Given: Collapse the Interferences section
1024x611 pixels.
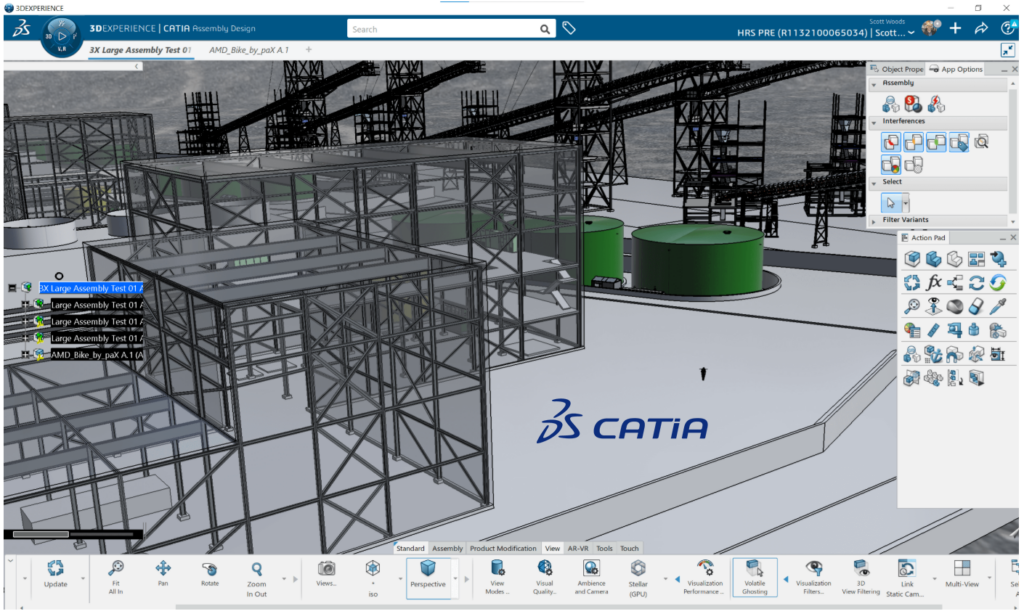Looking at the screenshot, I should (874, 122).
